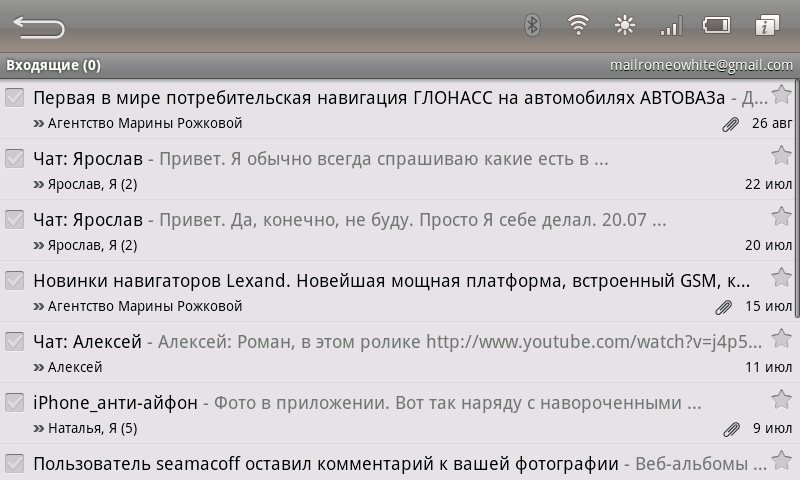Tick checkbox for Чат: Алексей
Viewport: 800px width, 480px height.
click(14, 342)
